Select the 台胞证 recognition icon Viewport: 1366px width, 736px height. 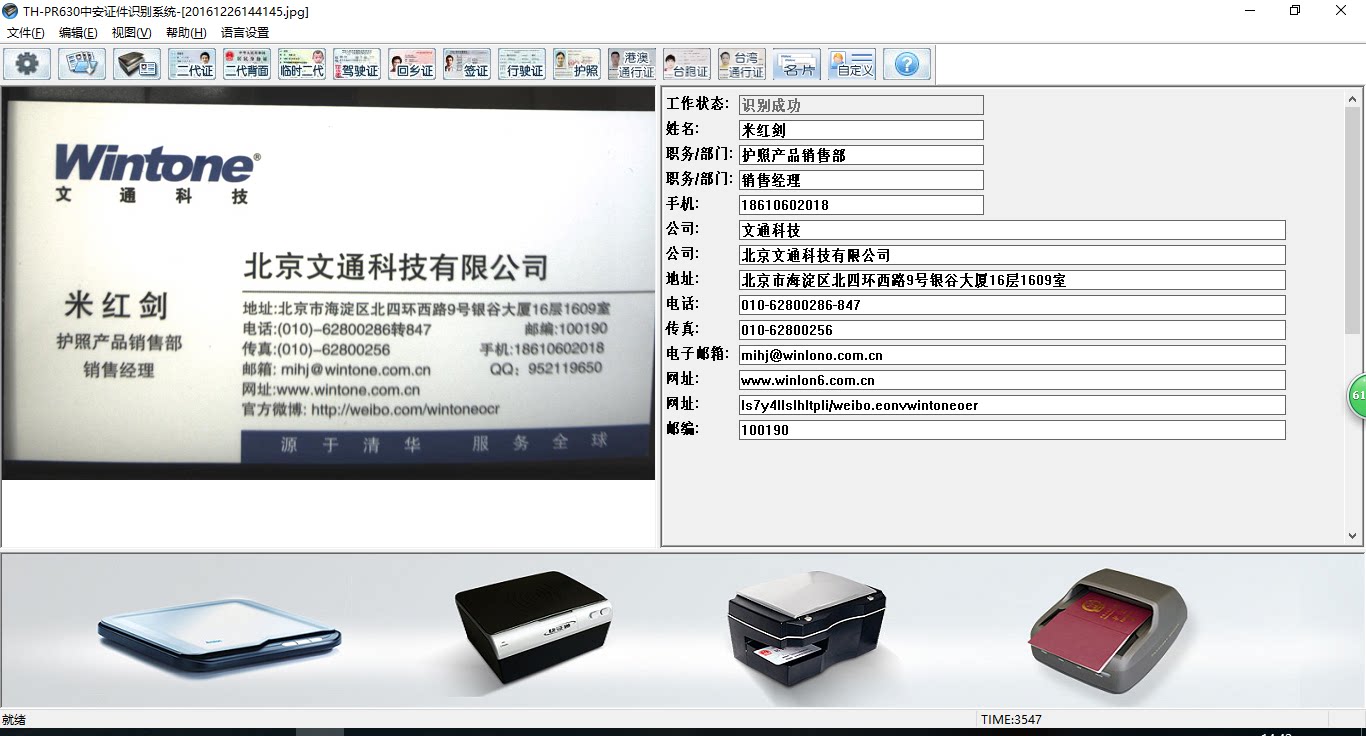tap(687, 64)
